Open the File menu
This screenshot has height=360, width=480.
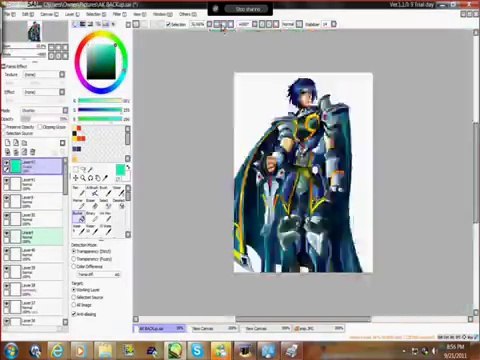pos(9,14)
